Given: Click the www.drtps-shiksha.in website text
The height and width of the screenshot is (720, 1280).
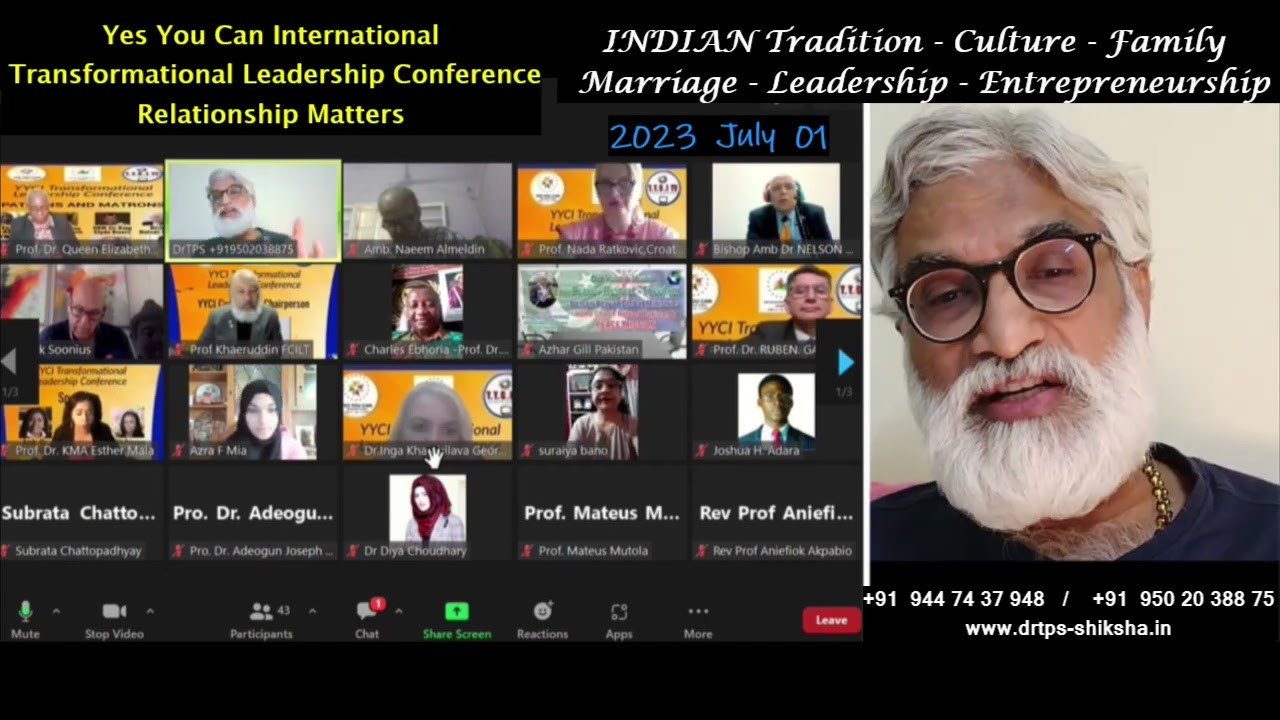Looking at the screenshot, I should [1068, 629].
